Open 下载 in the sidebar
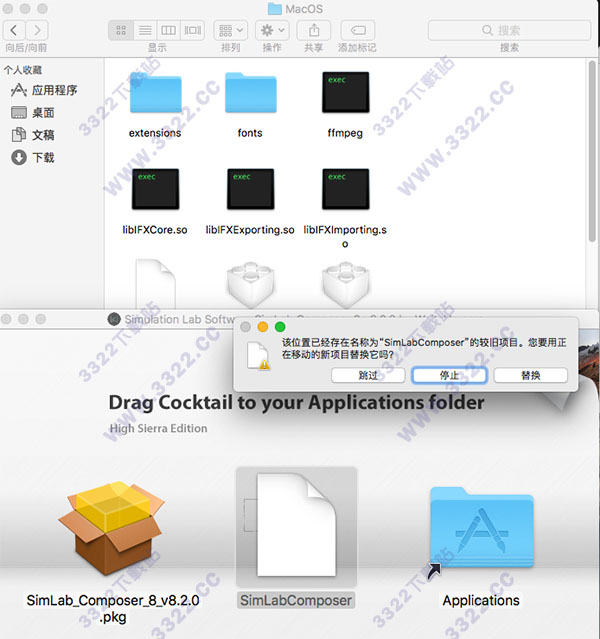This screenshot has height=639, width=600. (x=33, y=157)
